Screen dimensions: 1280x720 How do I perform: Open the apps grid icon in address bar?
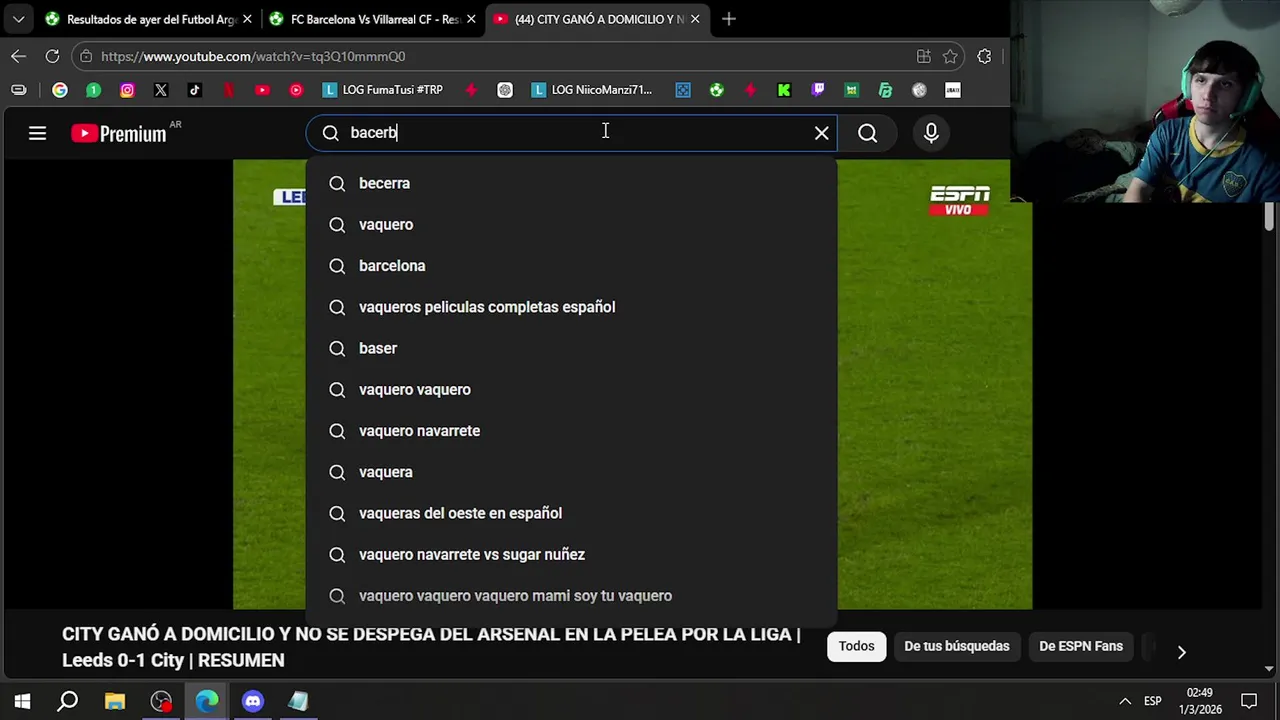[924, 57]
